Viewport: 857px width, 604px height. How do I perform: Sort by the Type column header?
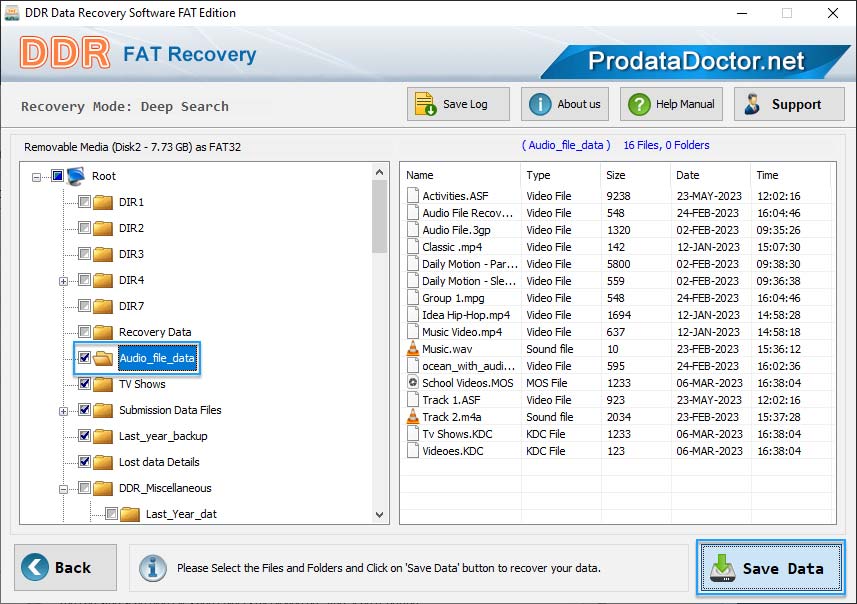tap(560, 175)
